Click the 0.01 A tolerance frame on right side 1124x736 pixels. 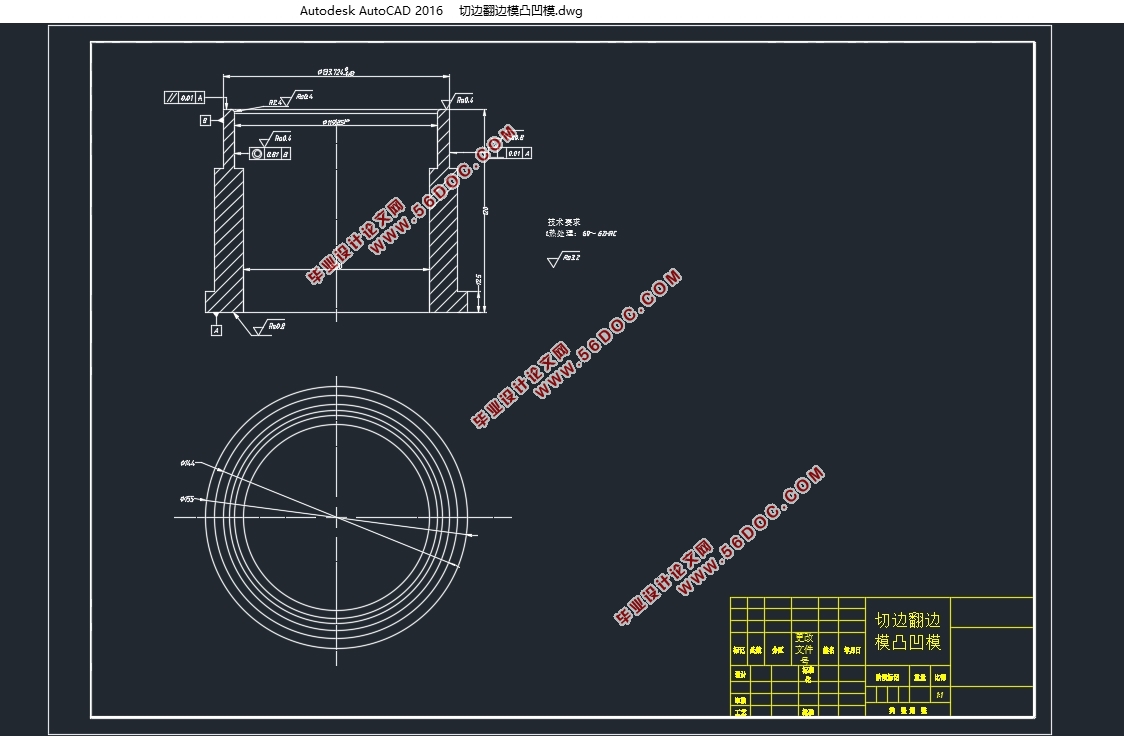tap(517, 153)
